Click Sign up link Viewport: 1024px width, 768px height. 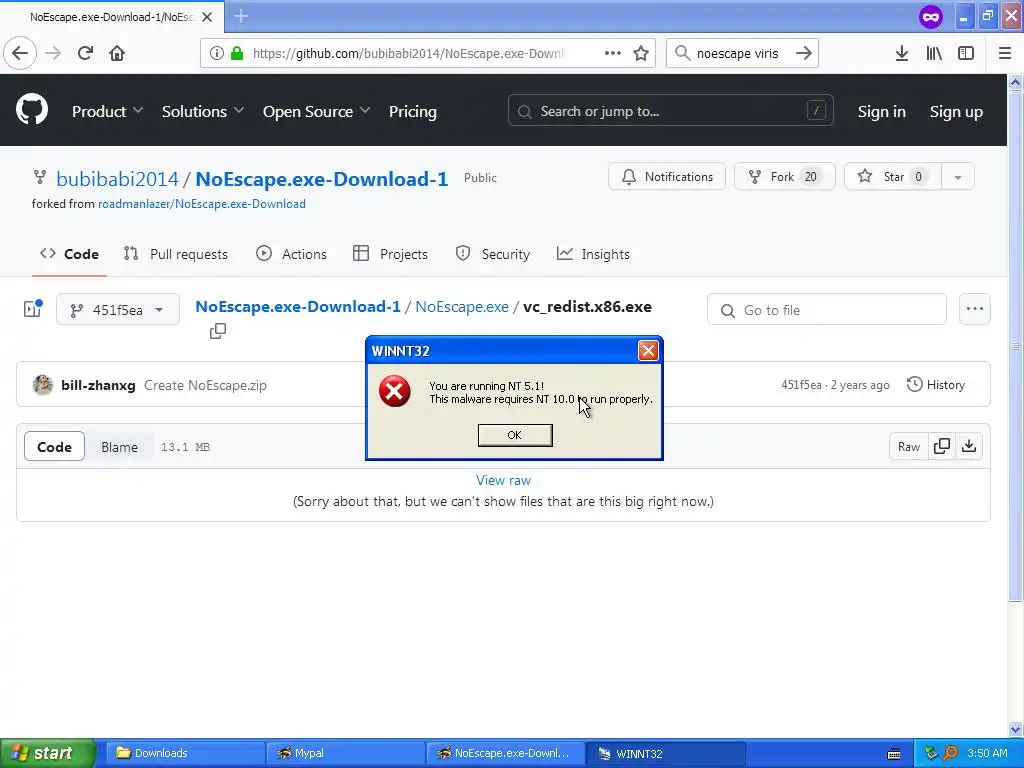(956, 112)
